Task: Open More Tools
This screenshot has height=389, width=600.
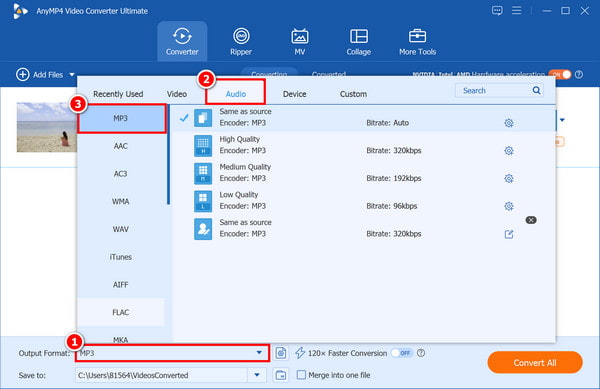Action: (x=417, y=41)
